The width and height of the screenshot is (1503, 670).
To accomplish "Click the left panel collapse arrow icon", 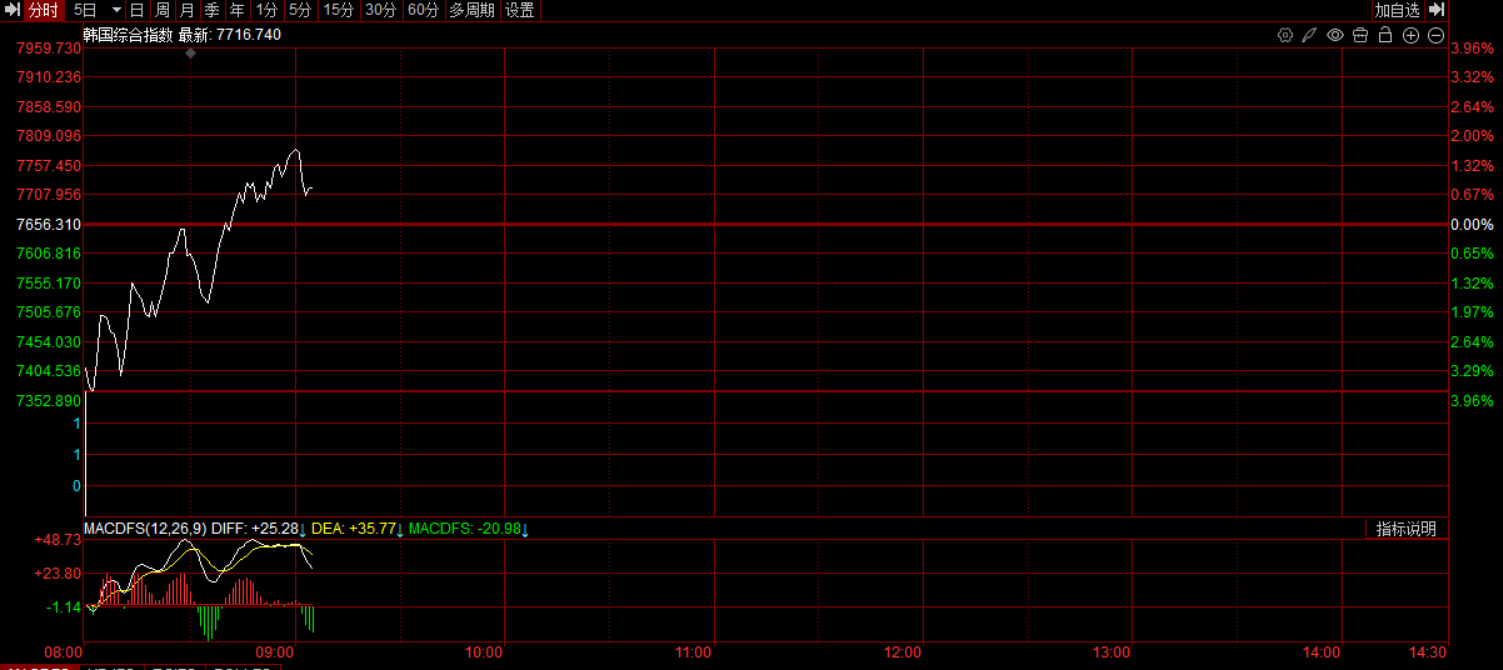I will [11, 10].
